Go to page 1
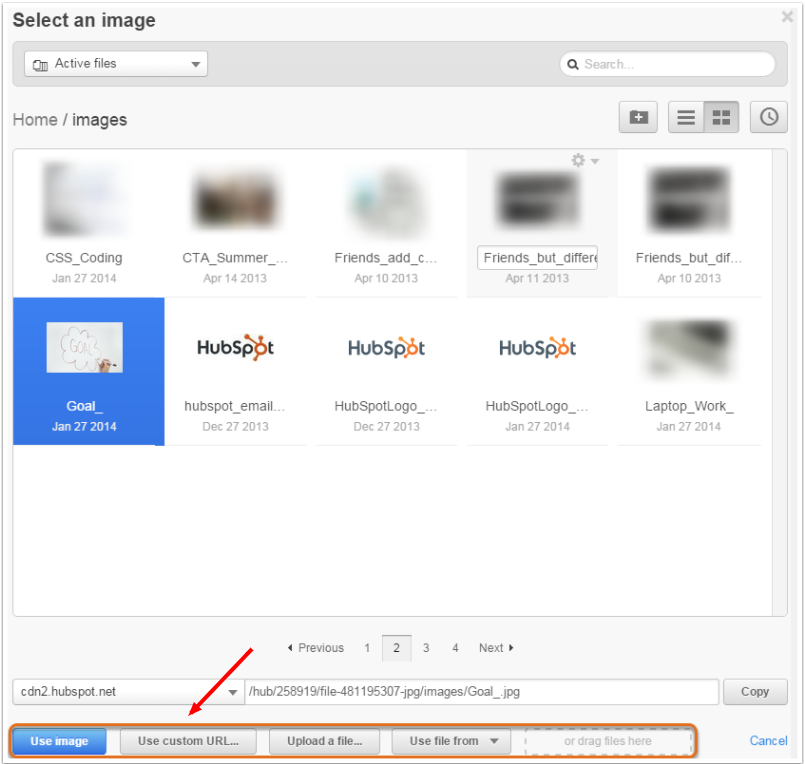The width and height of the screenshot is (805, 764). pyautogui.click(x=367, y=648)
